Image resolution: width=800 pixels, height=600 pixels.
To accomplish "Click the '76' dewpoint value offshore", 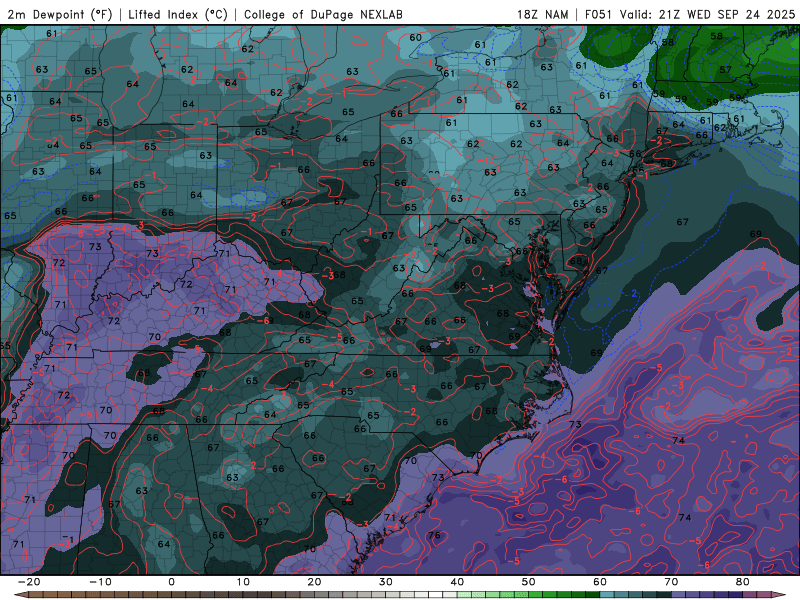I will click(434, 535).
